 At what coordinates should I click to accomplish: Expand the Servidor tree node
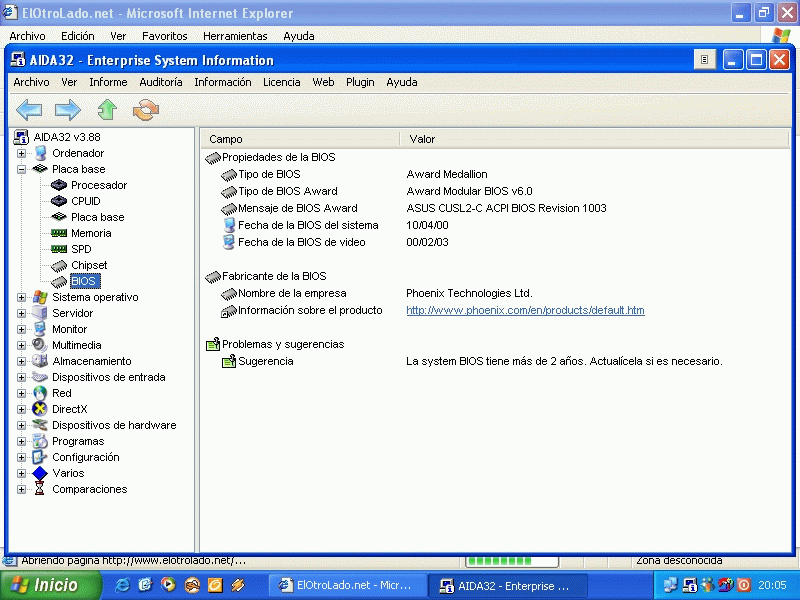click(x=21, y=313)
